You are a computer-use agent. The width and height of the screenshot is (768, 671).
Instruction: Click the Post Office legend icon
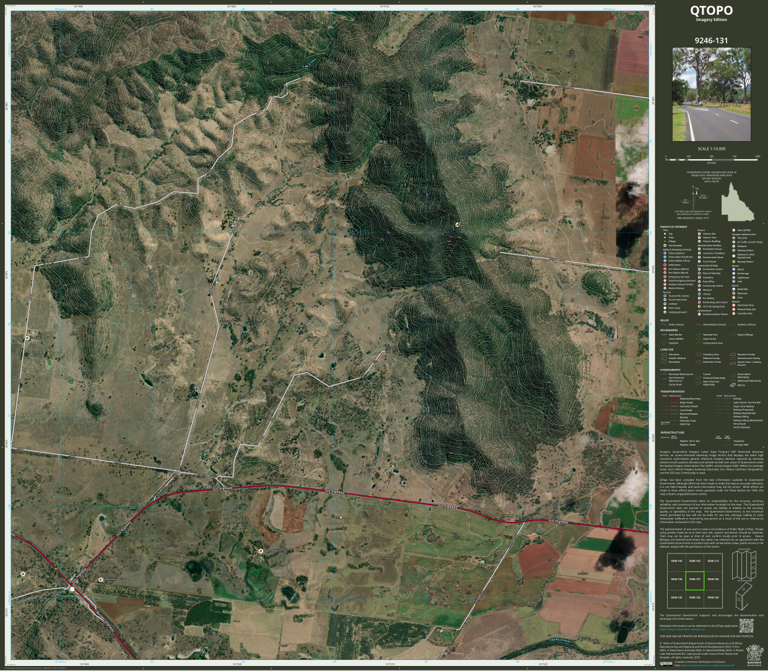(699, 282)
